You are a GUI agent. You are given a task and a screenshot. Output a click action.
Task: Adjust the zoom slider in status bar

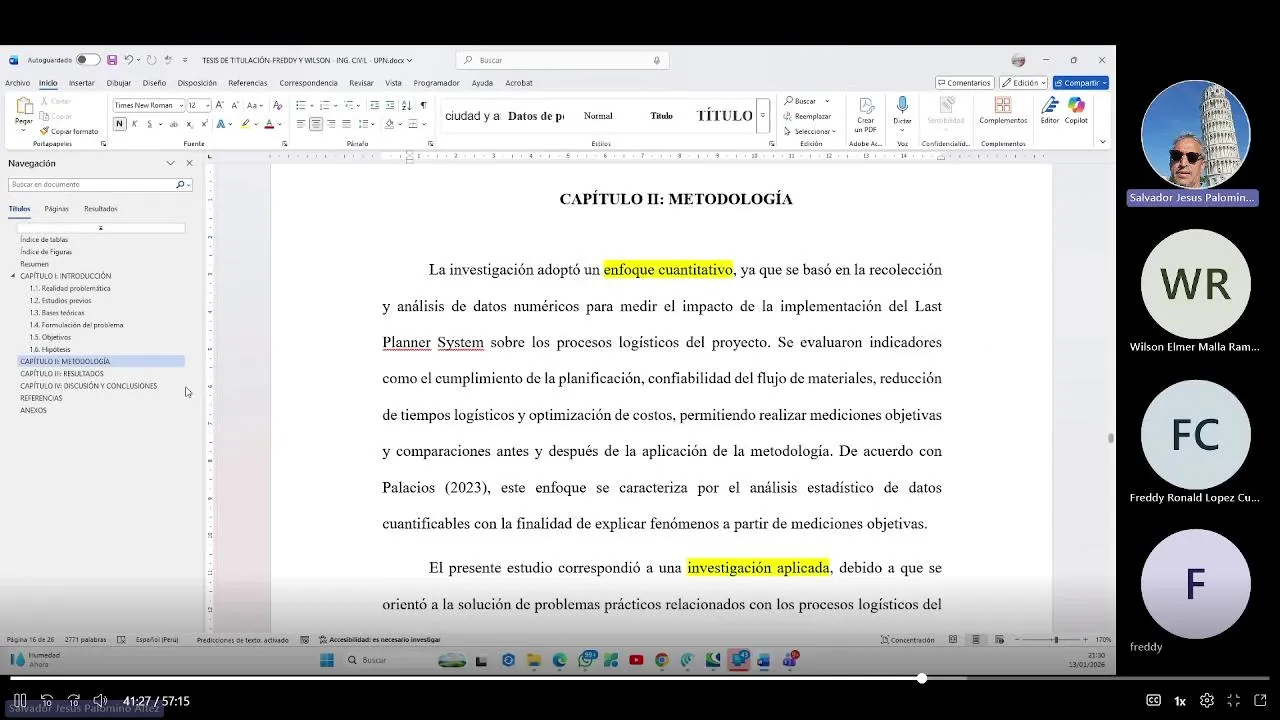tap(1055, 640)
